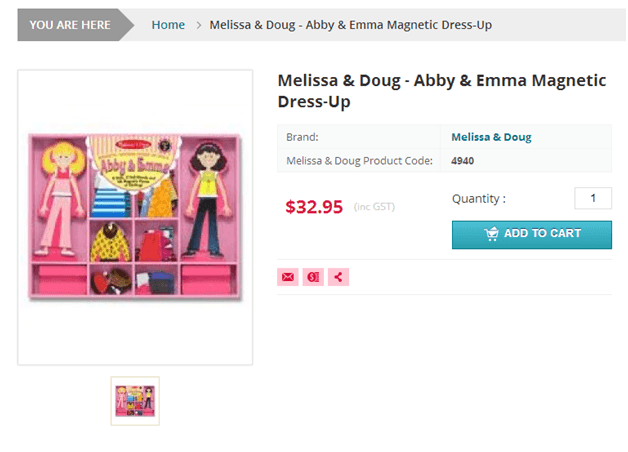628x452 pixels.
Task: Open the share icon options
Action: click(x=338, y=277)
